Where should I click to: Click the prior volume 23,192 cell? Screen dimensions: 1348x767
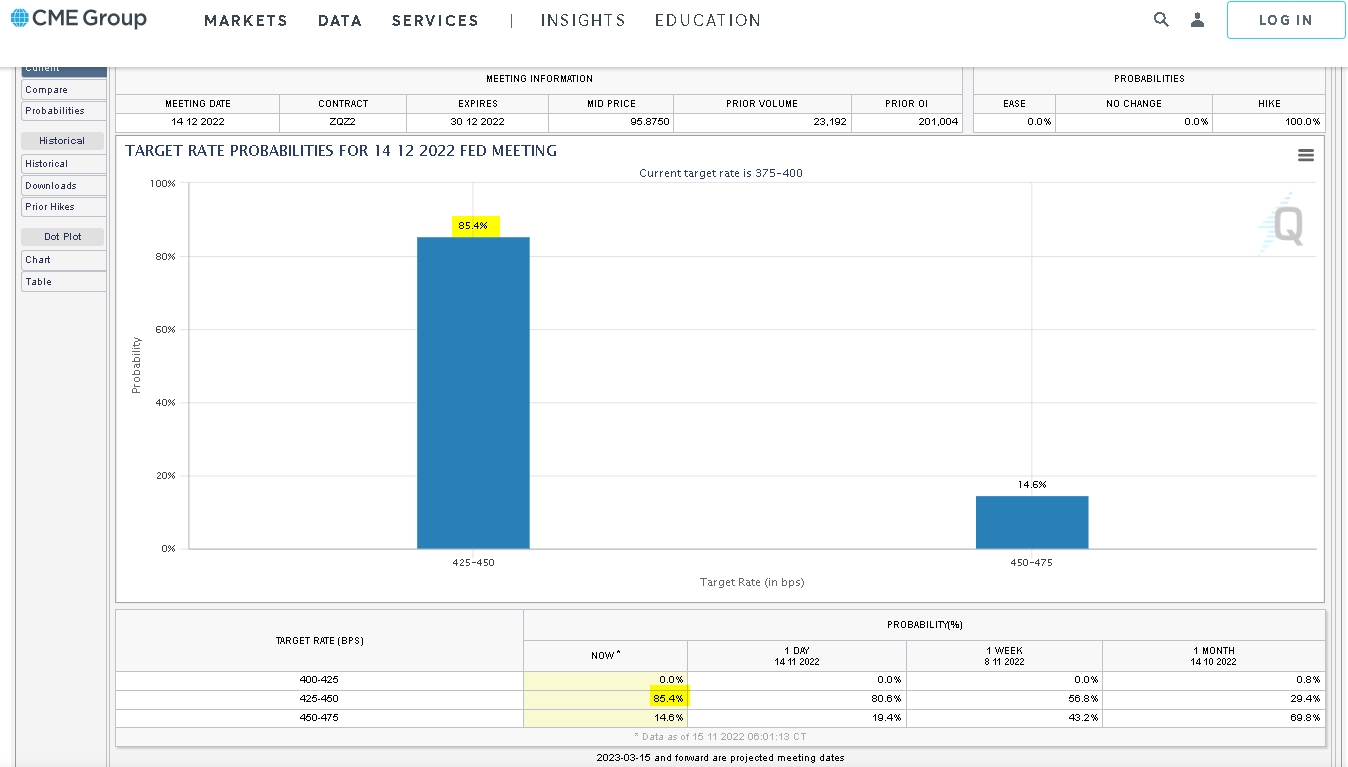[x=763, y=122]
